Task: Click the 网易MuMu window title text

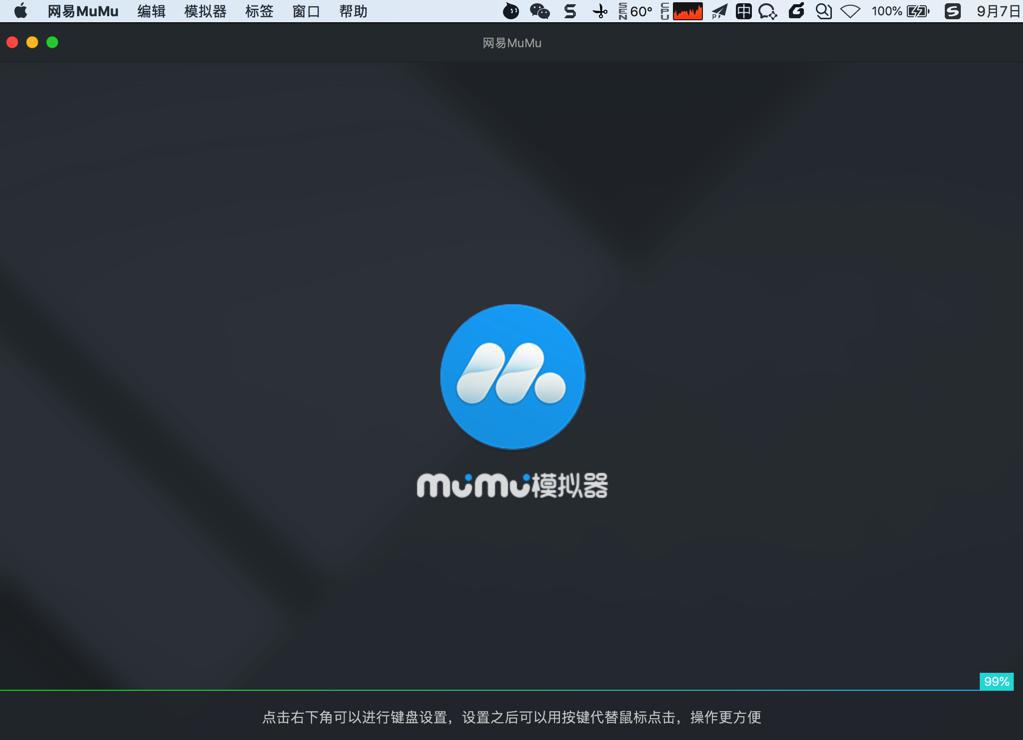Action: pyautogui.click(x=512, y=43)
